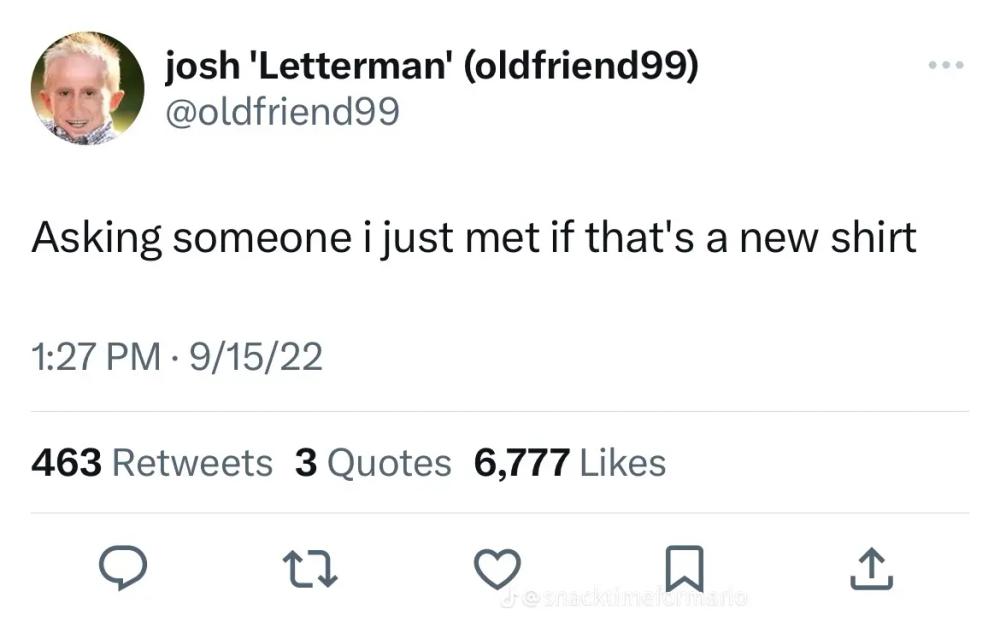Retweet this post using the arrows icon
This screenshot has width=1000, height=621.
click(x=310, y=569)
